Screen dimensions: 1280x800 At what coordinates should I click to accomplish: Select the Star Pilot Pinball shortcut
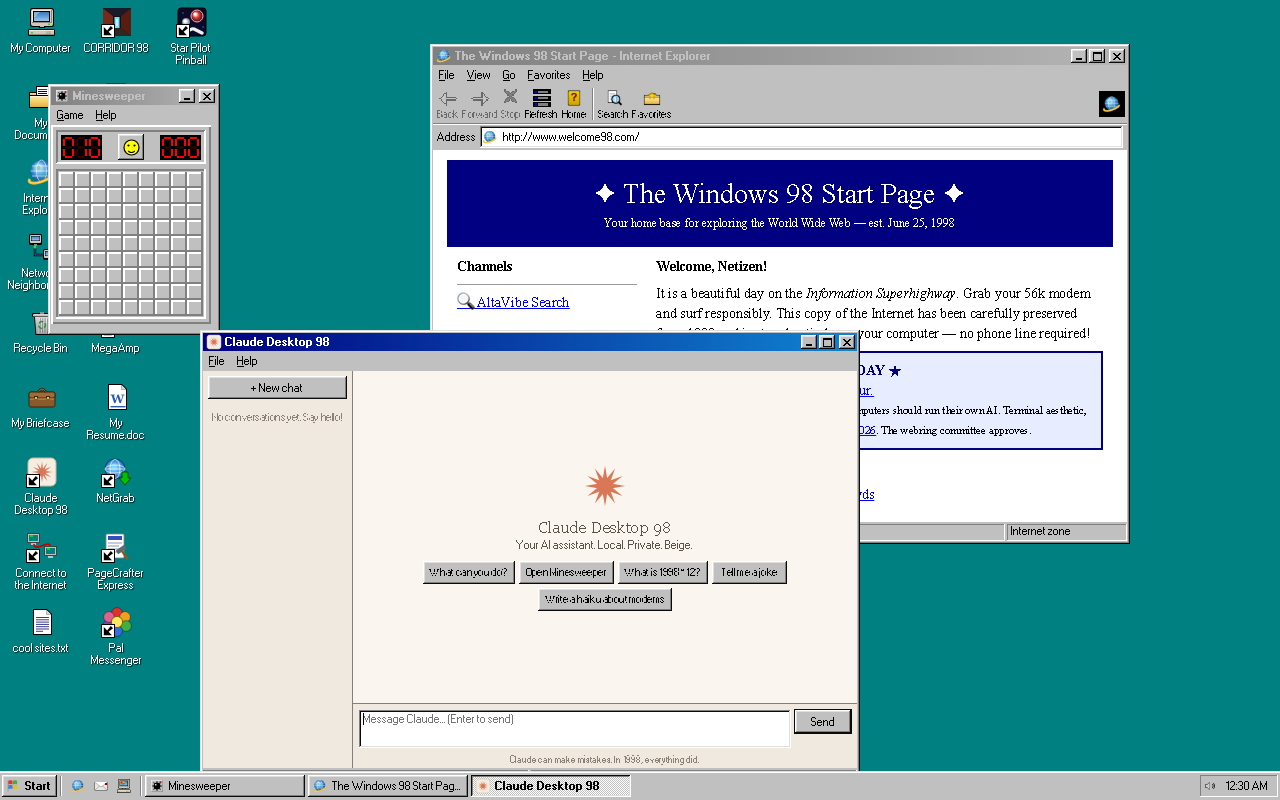[x=191, y=36]
